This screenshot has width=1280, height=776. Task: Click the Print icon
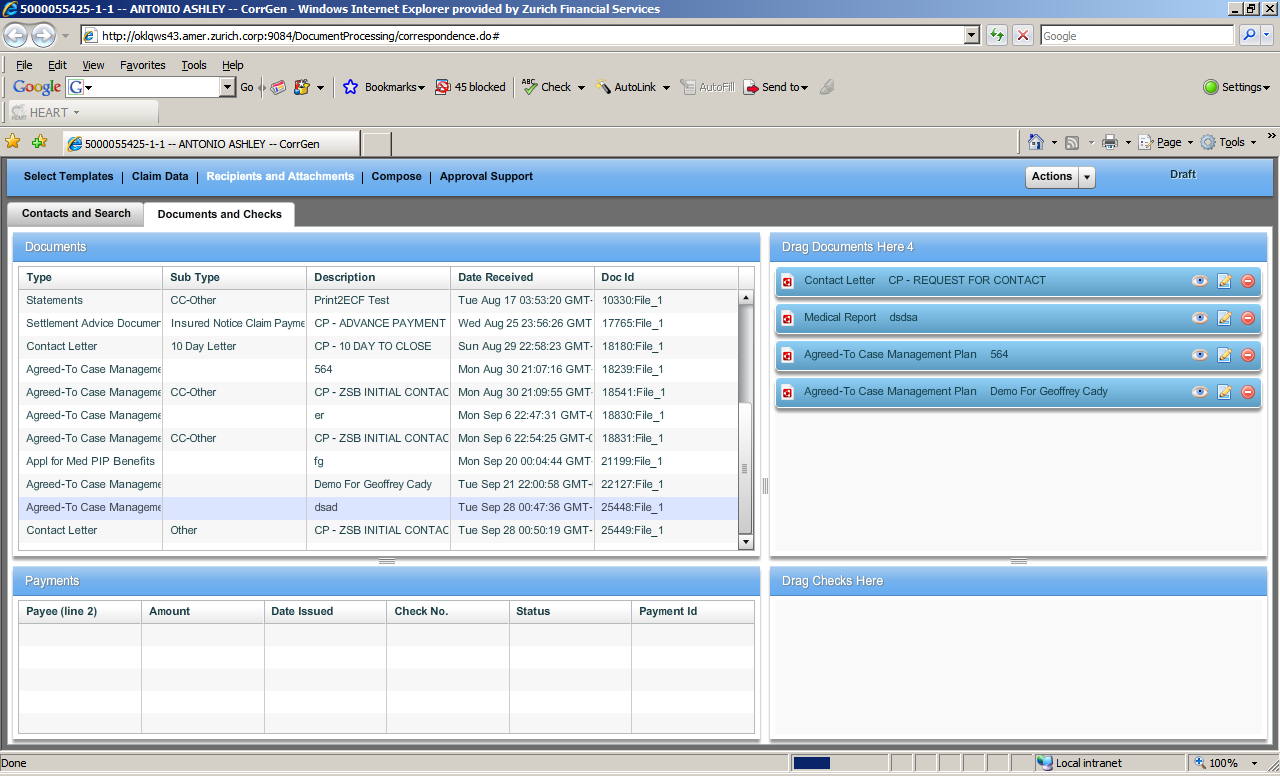(1109, 142)
